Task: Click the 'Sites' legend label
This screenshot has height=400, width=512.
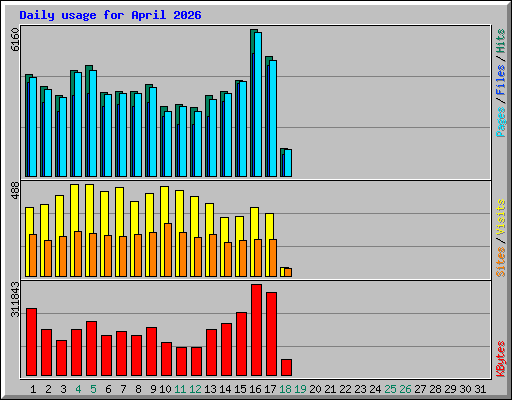Action: [501, 262]
